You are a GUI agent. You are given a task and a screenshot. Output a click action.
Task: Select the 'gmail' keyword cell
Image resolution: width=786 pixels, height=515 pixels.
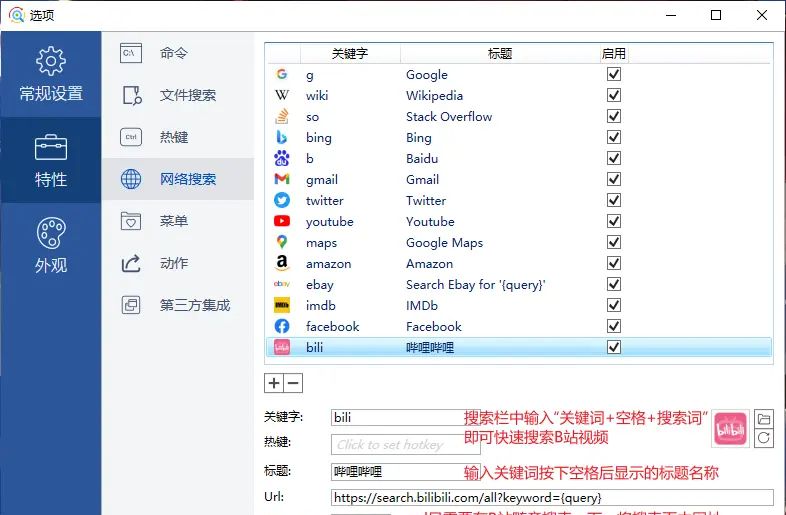tap(322, 180)
